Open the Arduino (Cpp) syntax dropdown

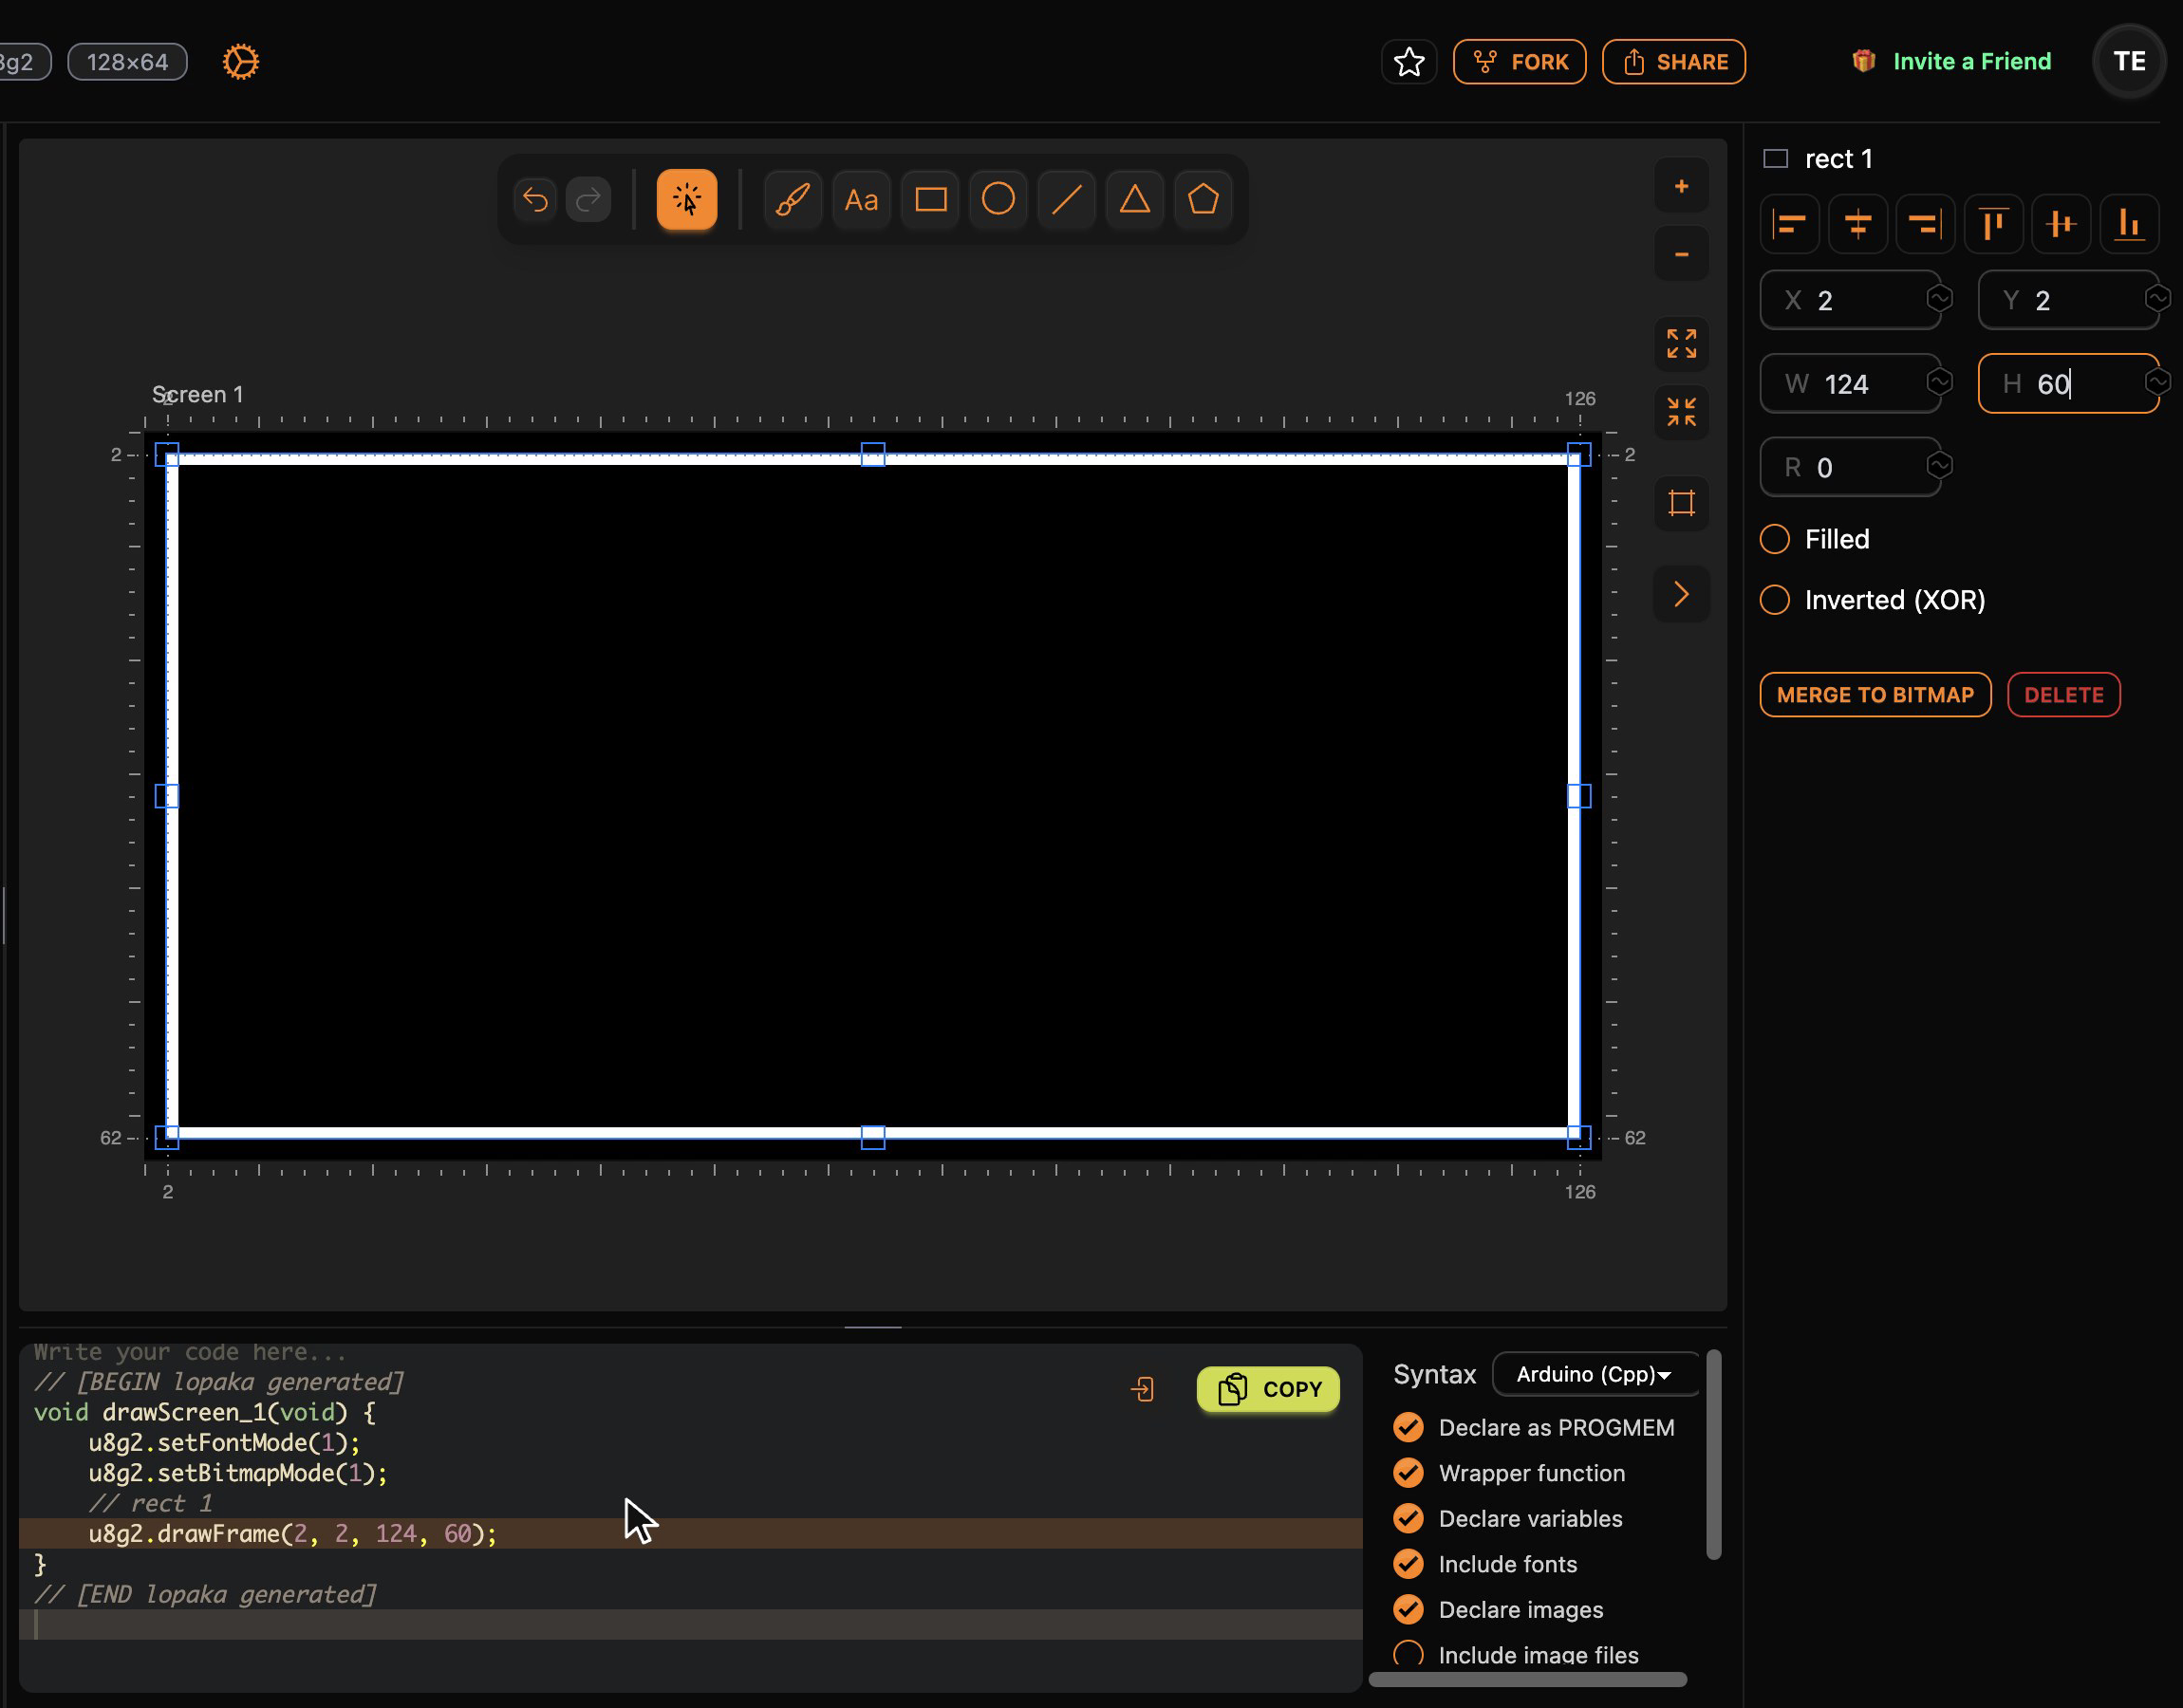[1595, 1374]
